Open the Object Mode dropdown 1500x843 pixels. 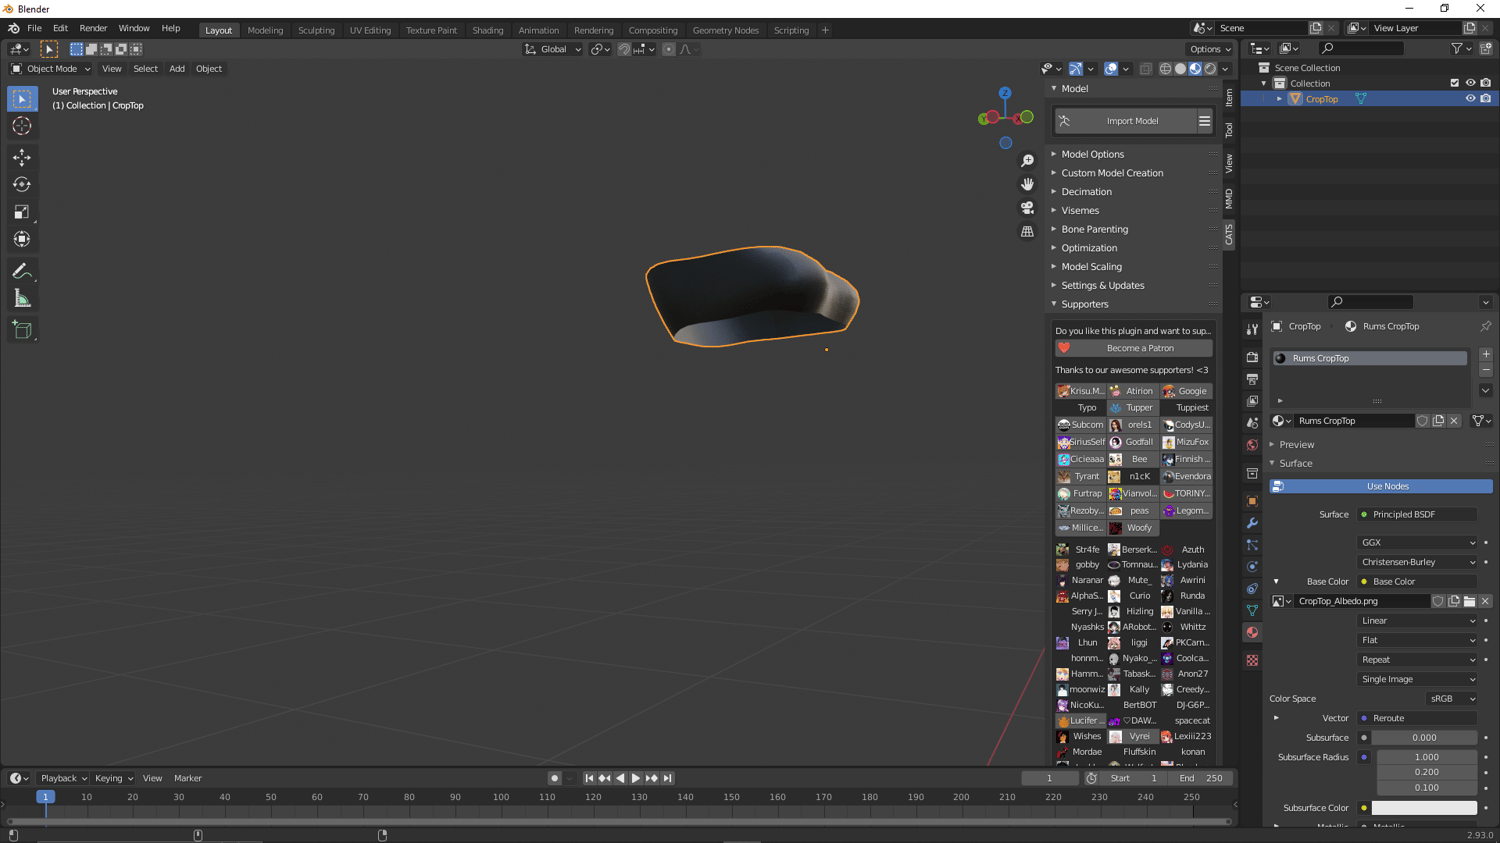click(51, 69)
